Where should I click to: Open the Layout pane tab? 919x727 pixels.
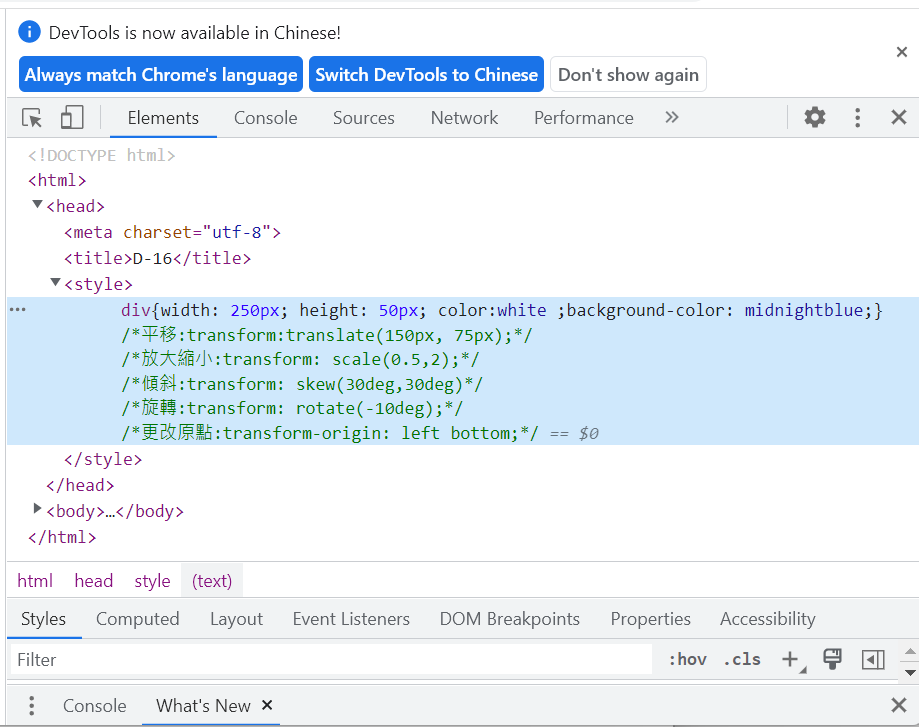236,619
